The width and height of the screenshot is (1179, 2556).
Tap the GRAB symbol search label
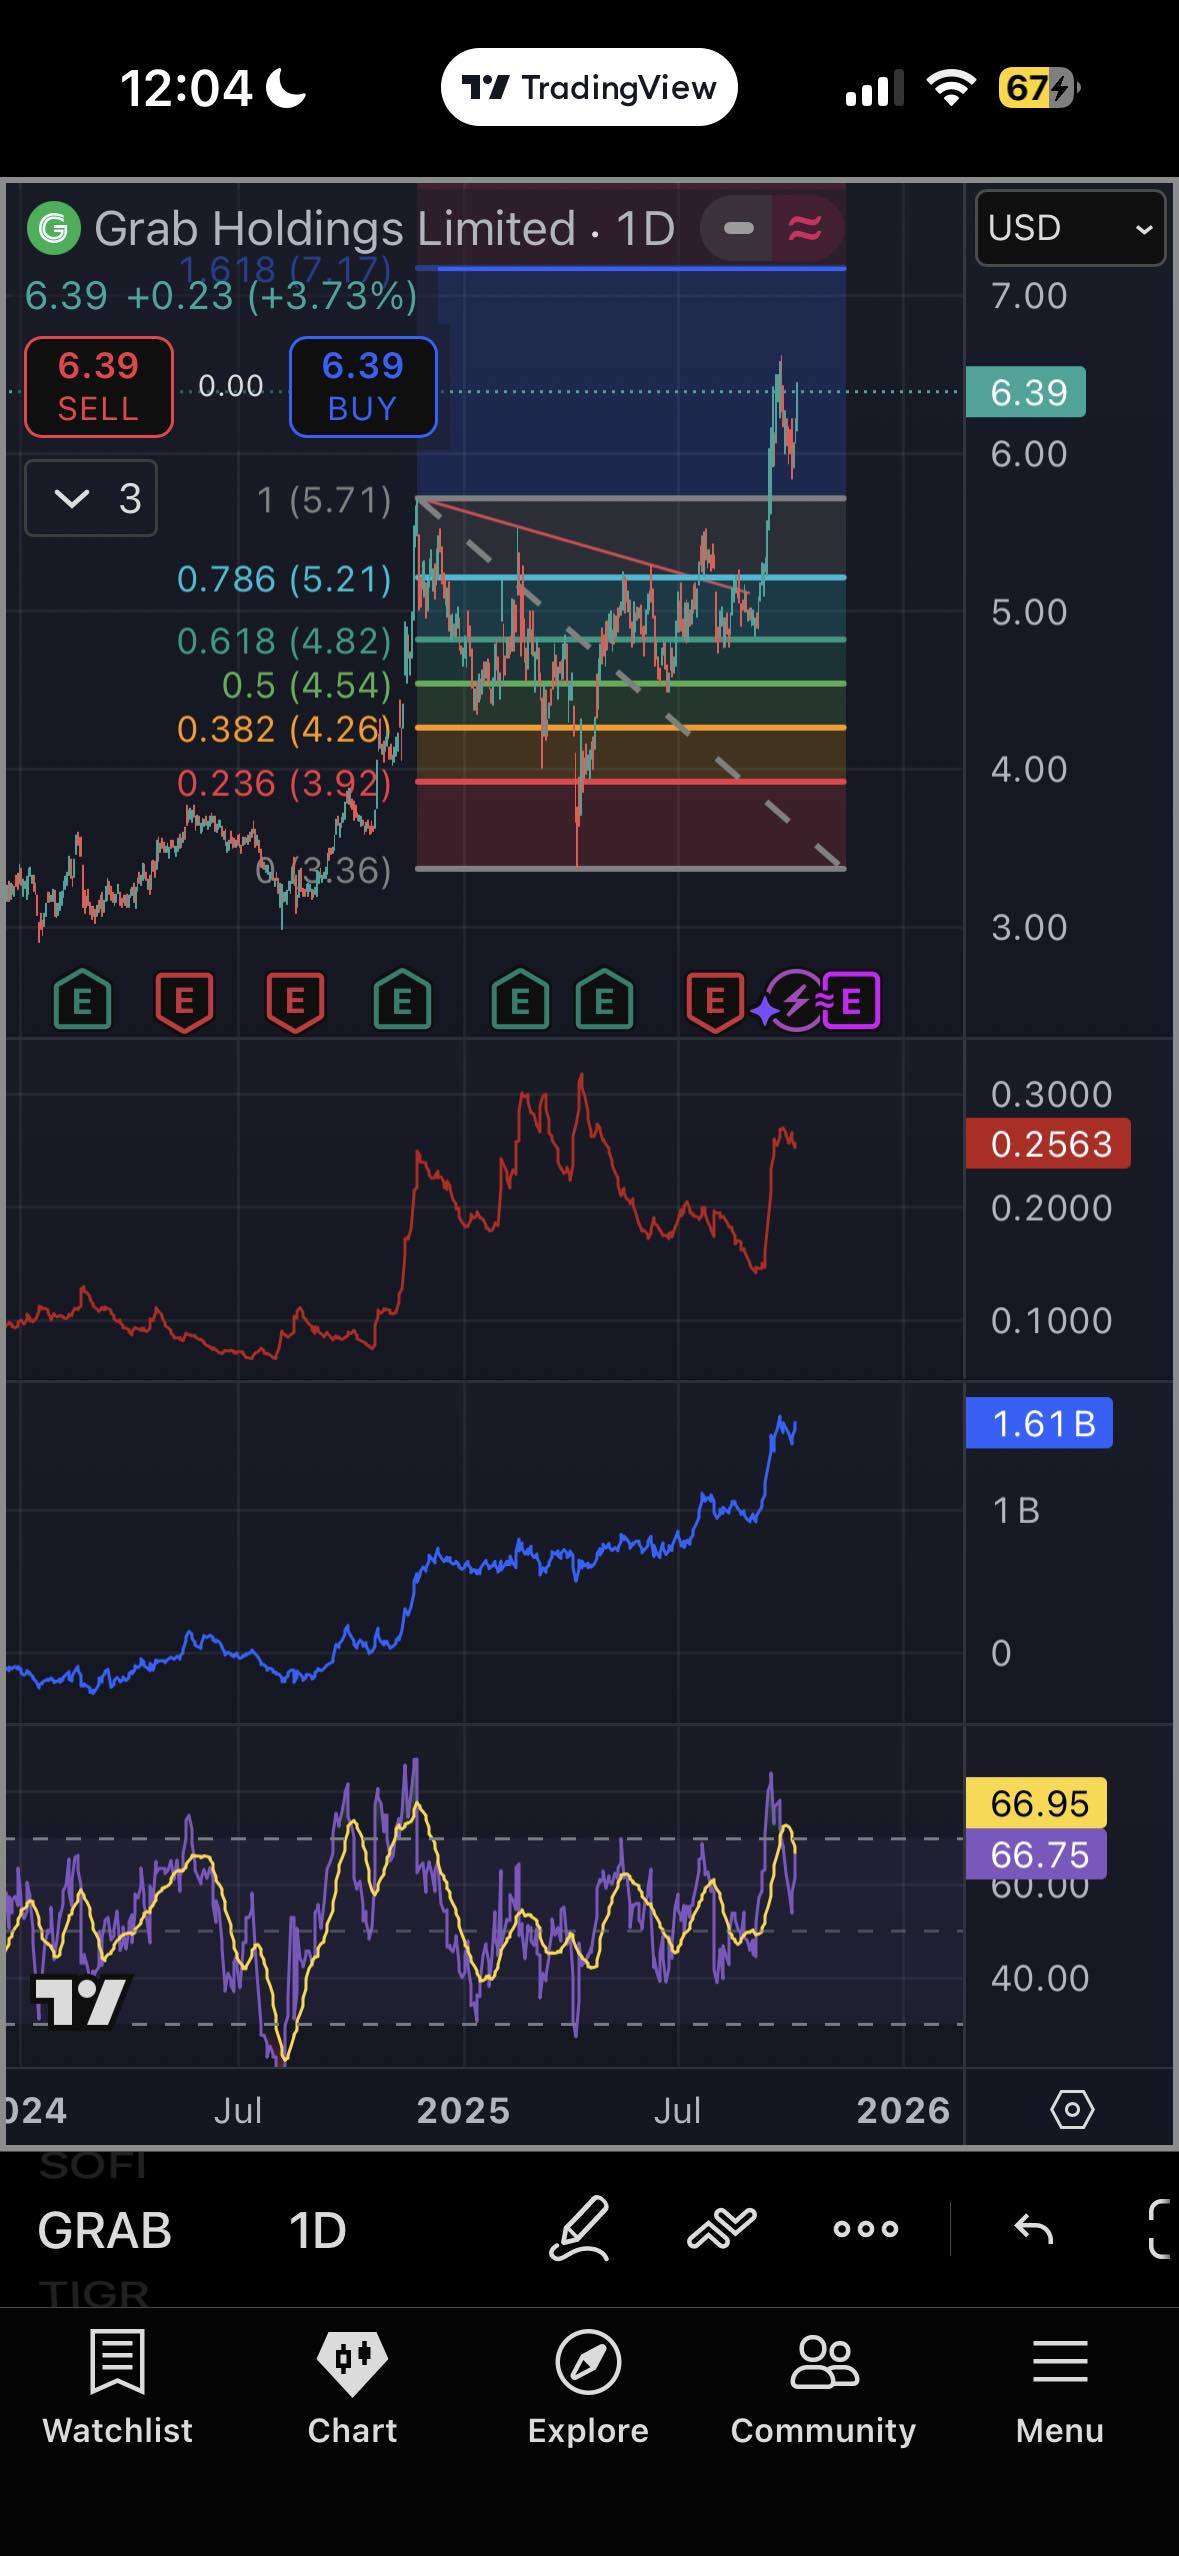(105, 2230)
